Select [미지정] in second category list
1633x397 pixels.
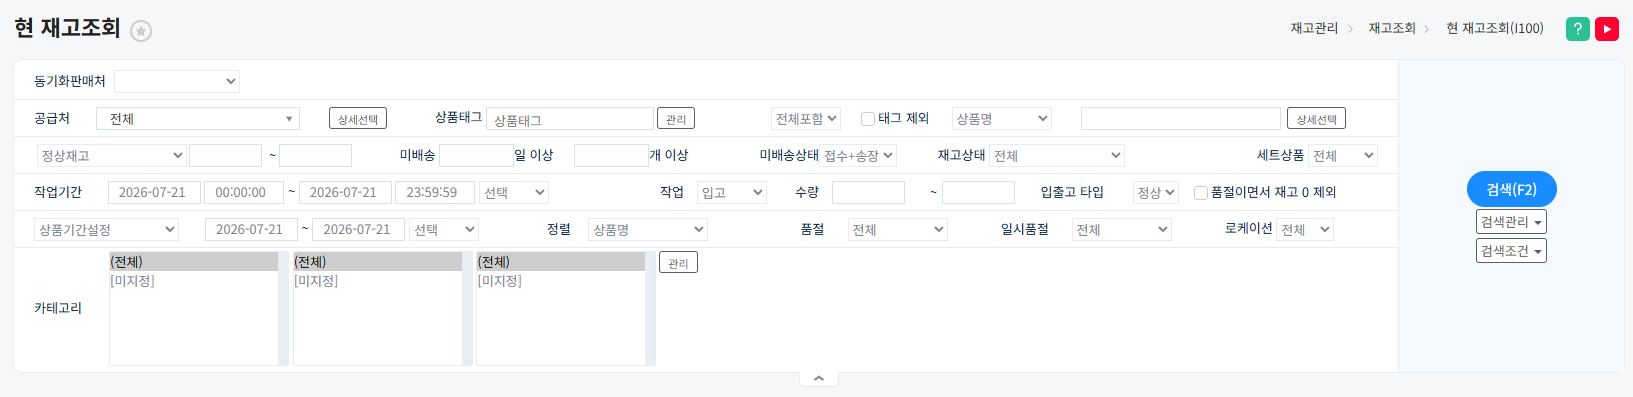377,281
